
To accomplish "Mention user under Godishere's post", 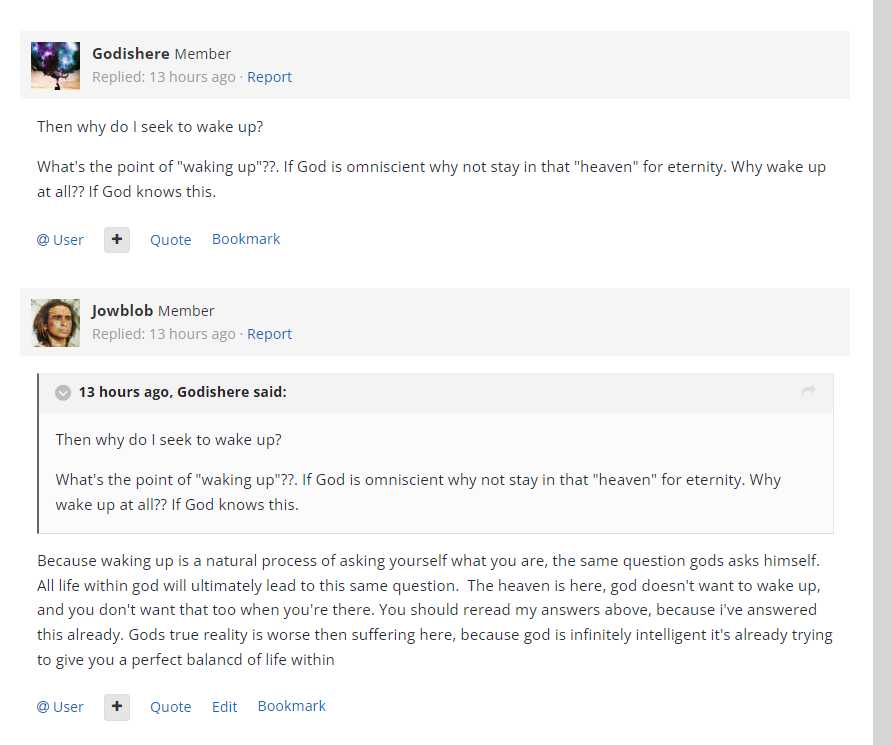I will pyautogui.click(x=60, y=240).
